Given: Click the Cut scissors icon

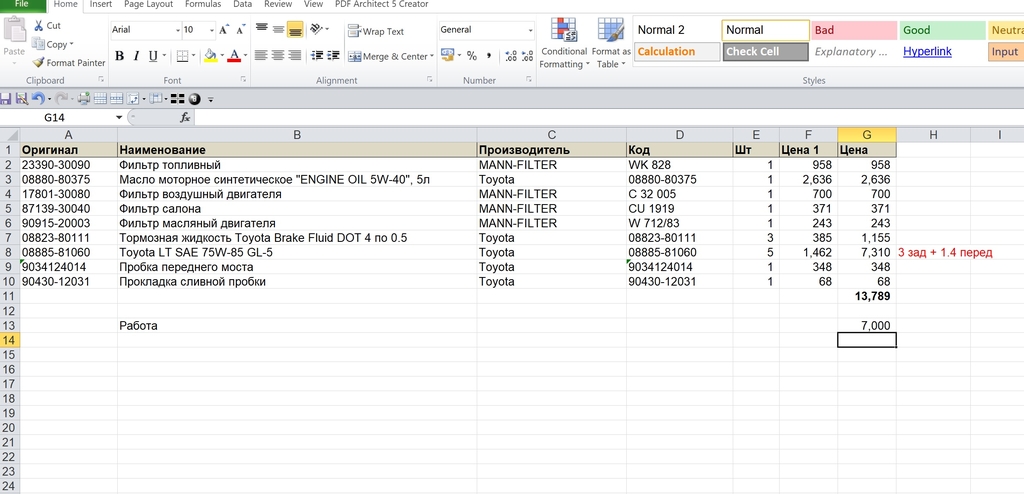Looking at the screenshot, I should (38, 25).
